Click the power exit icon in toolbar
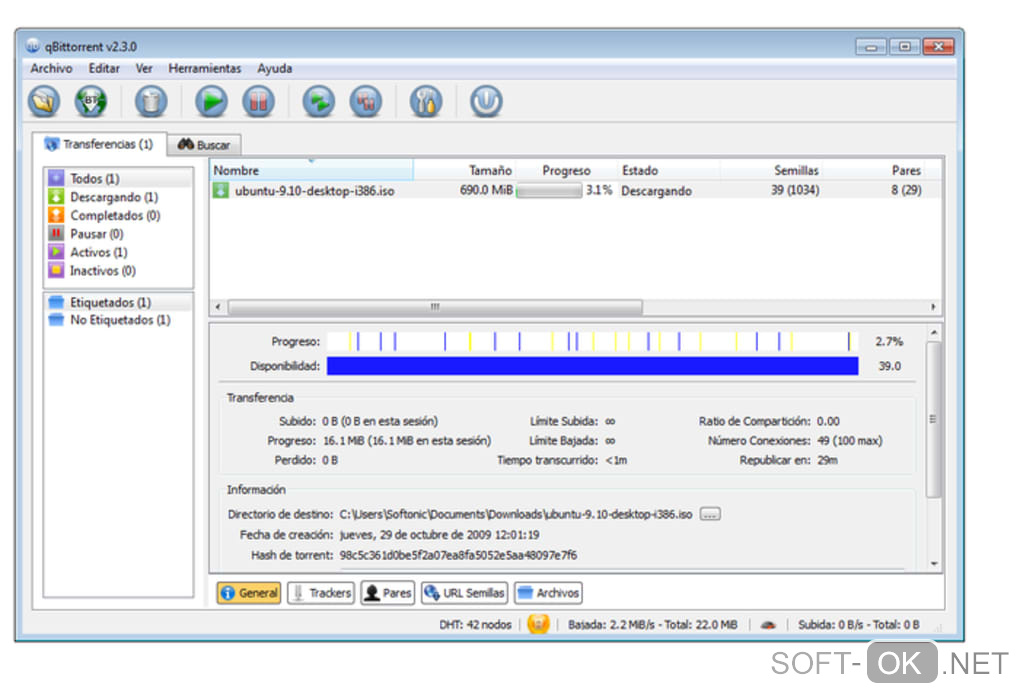Image resolution: width=1020 pixels, height=688 pixels. 486,101
